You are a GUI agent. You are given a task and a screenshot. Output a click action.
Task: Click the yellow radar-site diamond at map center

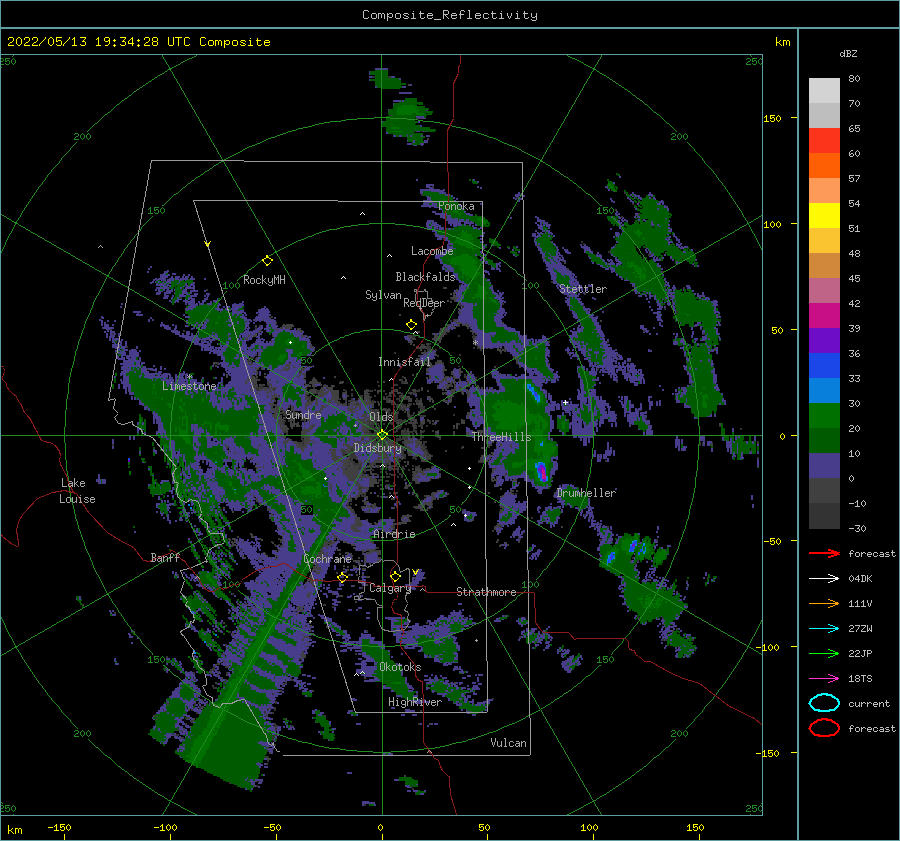tap(382, 435)
